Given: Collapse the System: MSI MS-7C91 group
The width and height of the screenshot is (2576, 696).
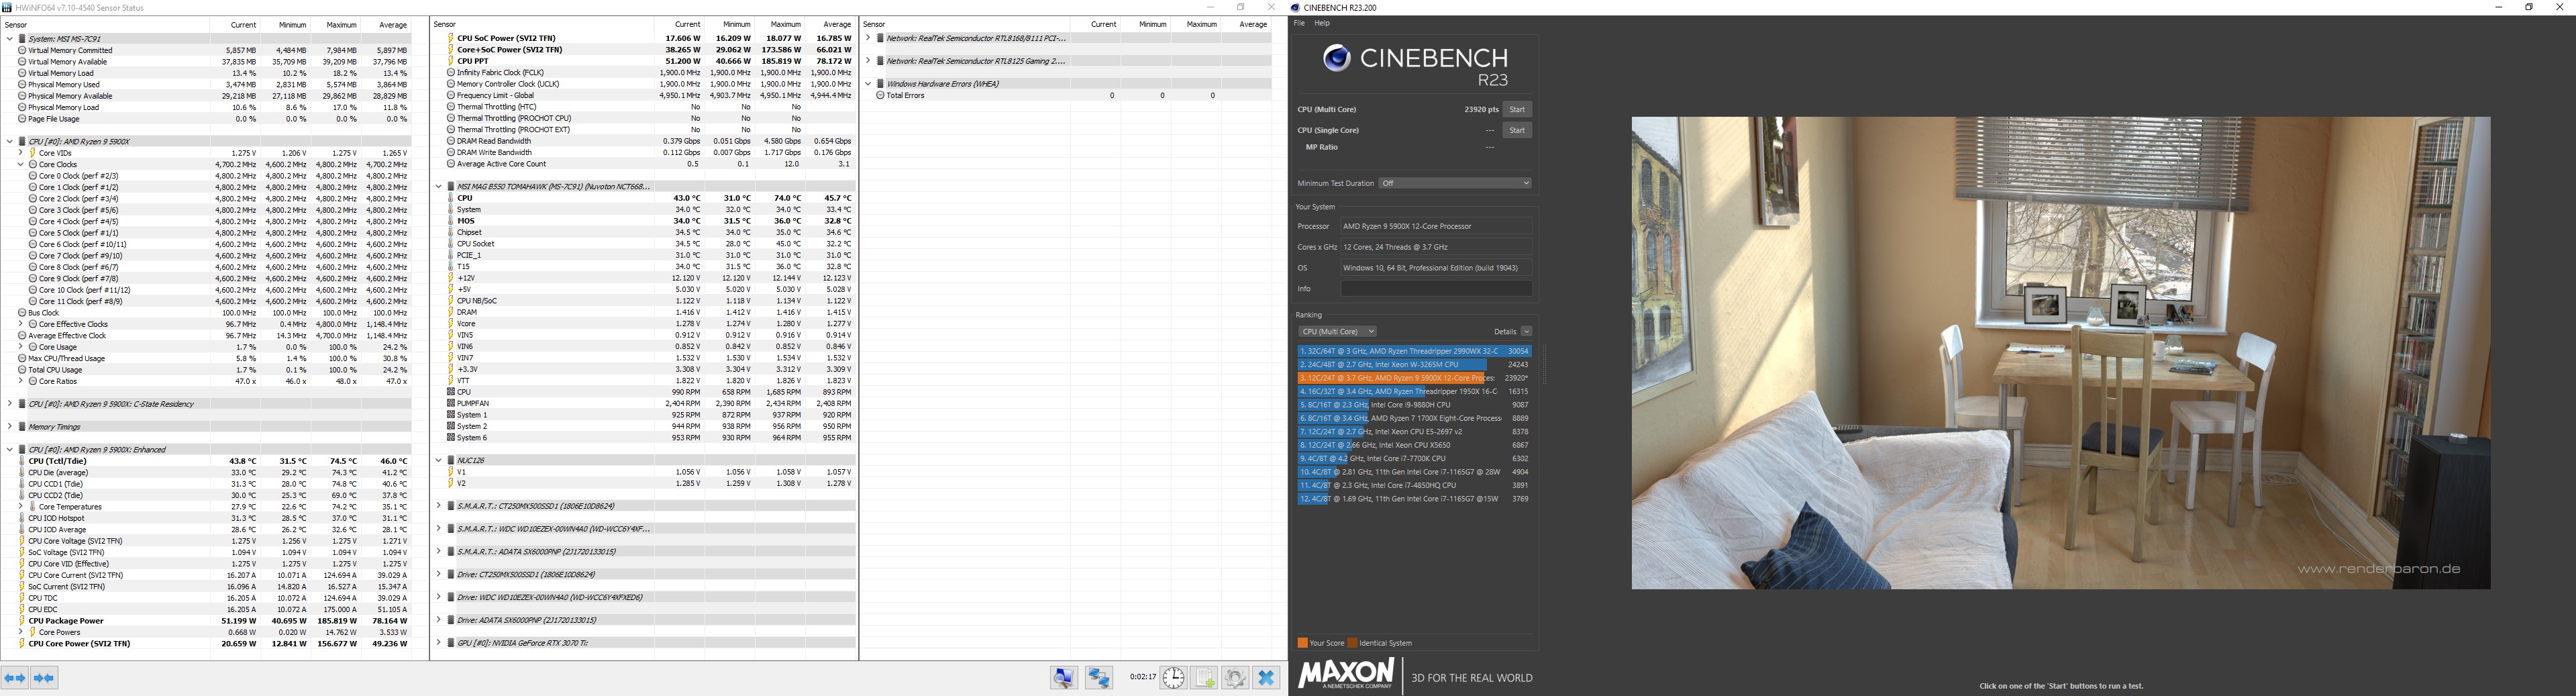Looking at the screenshot, I should 10,39.
